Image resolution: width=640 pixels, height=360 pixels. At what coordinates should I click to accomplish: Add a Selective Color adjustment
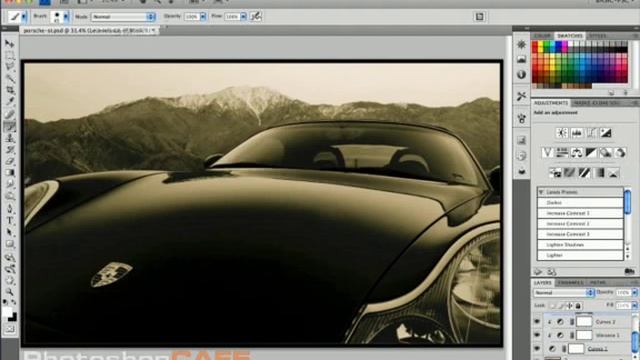[613, 173]
